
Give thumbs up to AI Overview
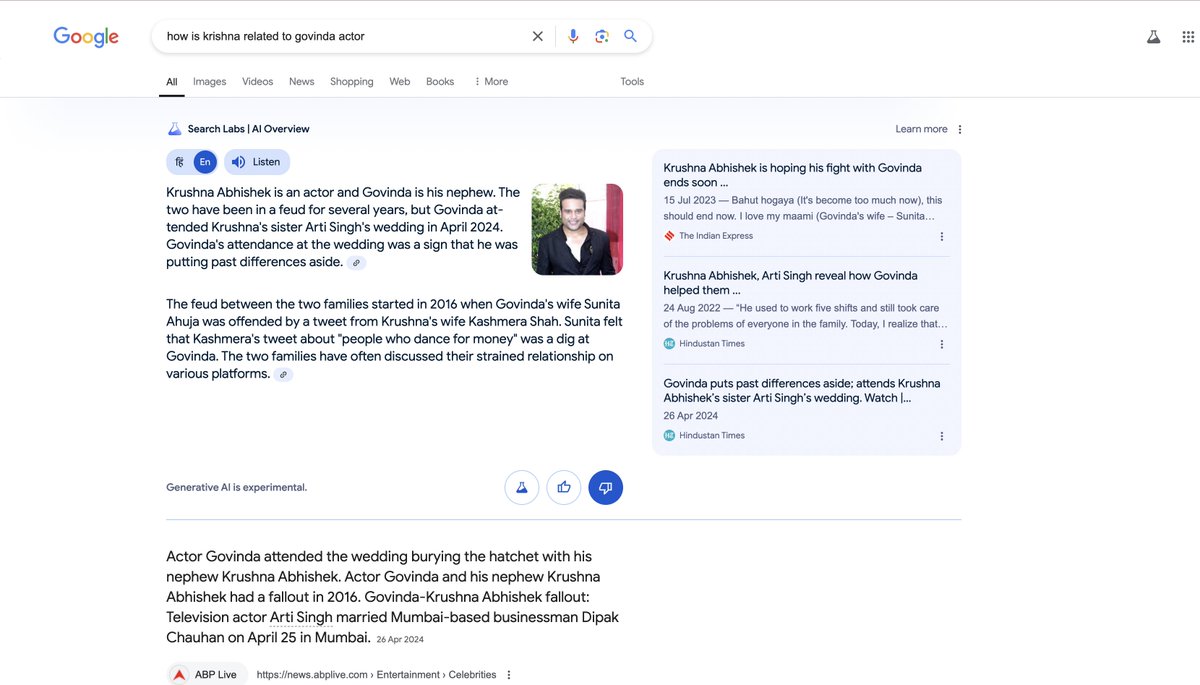coord(564,487)
